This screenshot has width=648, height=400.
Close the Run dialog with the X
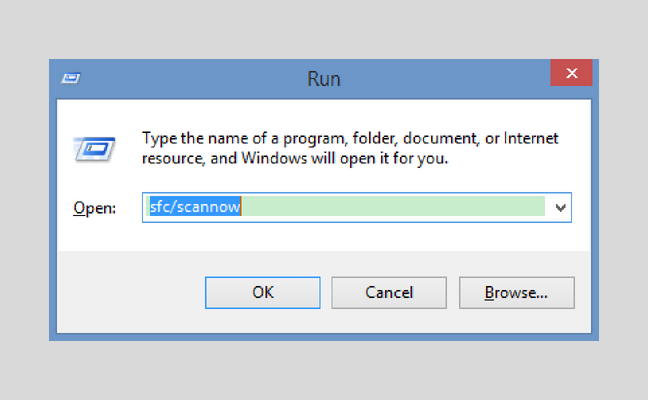click(571, 73)
